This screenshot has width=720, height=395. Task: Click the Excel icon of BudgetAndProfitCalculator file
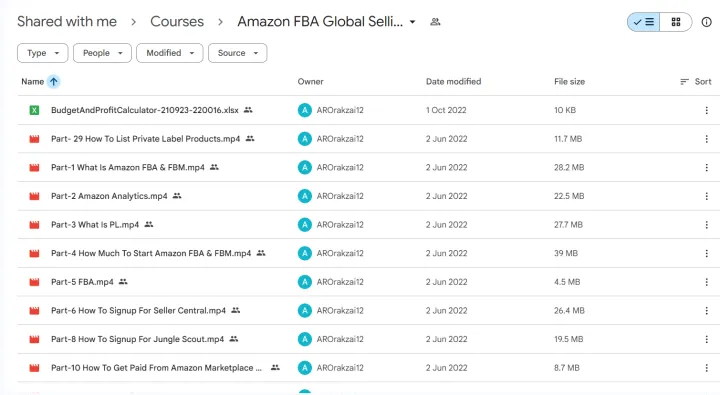coord(34,110)
